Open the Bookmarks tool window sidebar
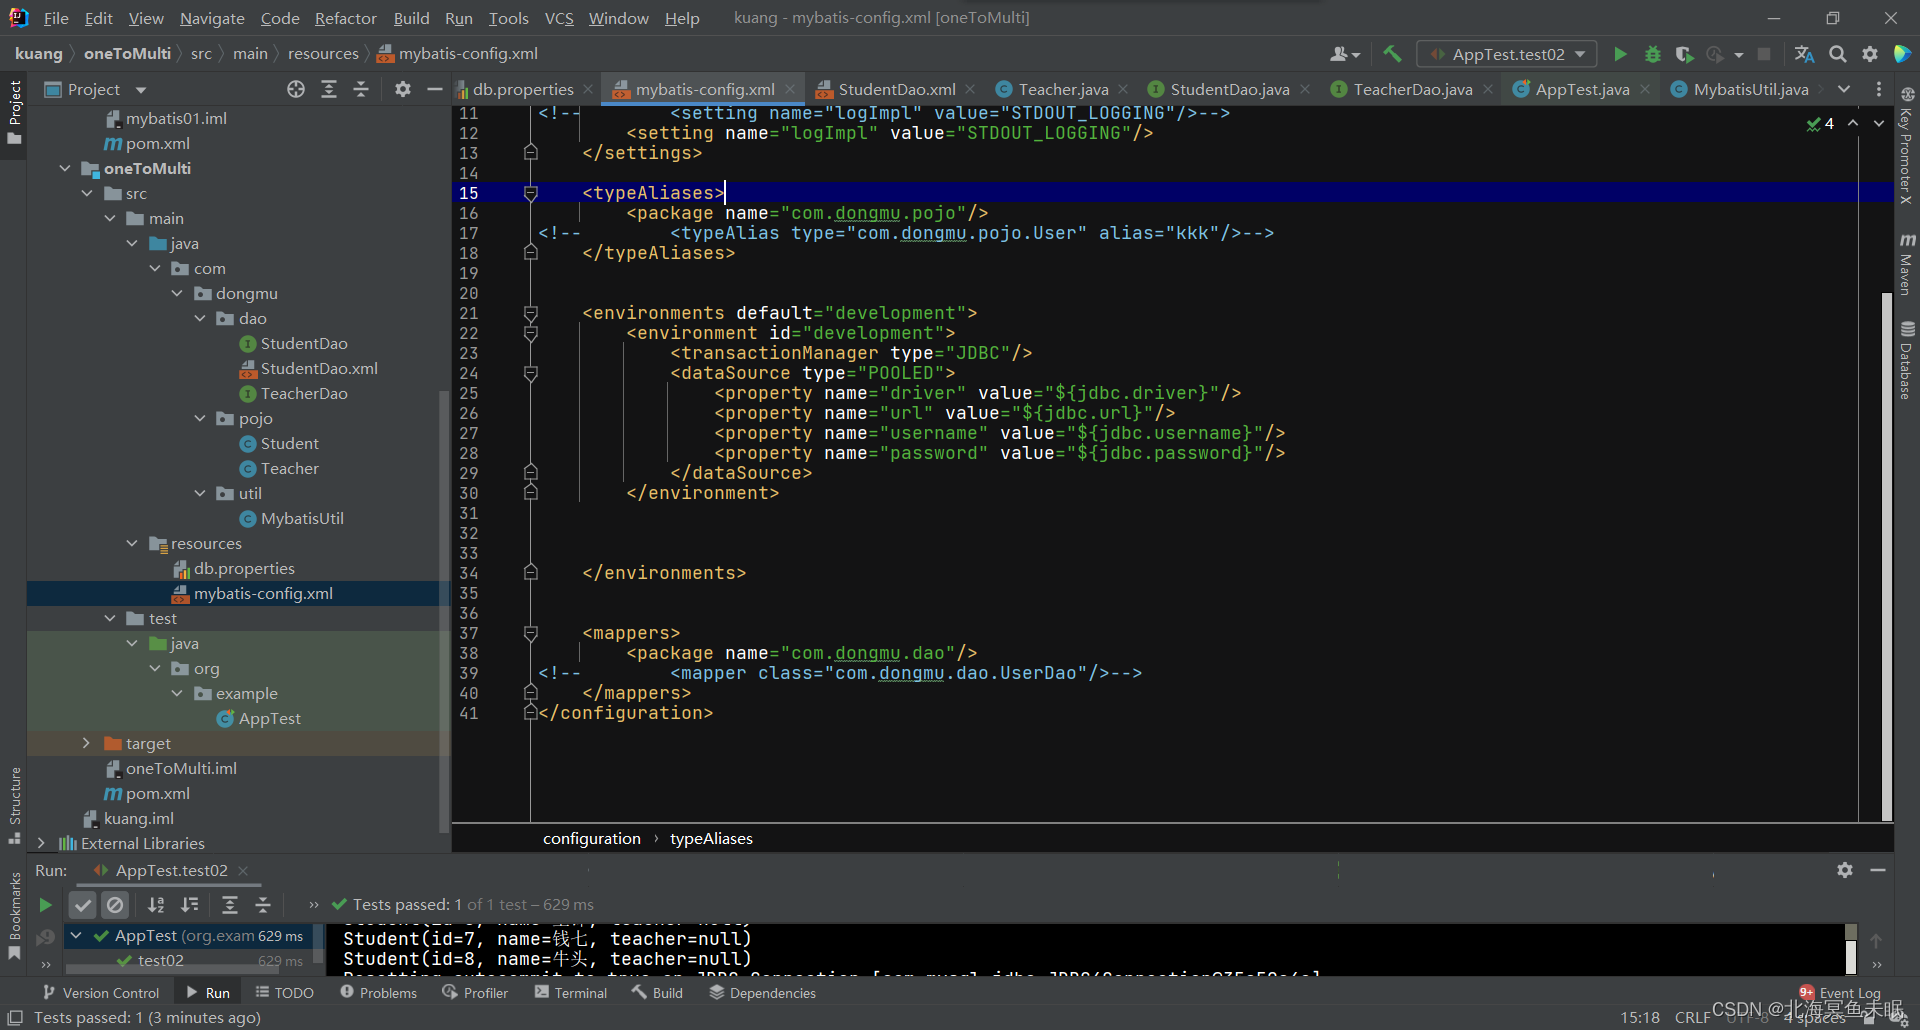 pyautogui.click(x=14, y=915)
